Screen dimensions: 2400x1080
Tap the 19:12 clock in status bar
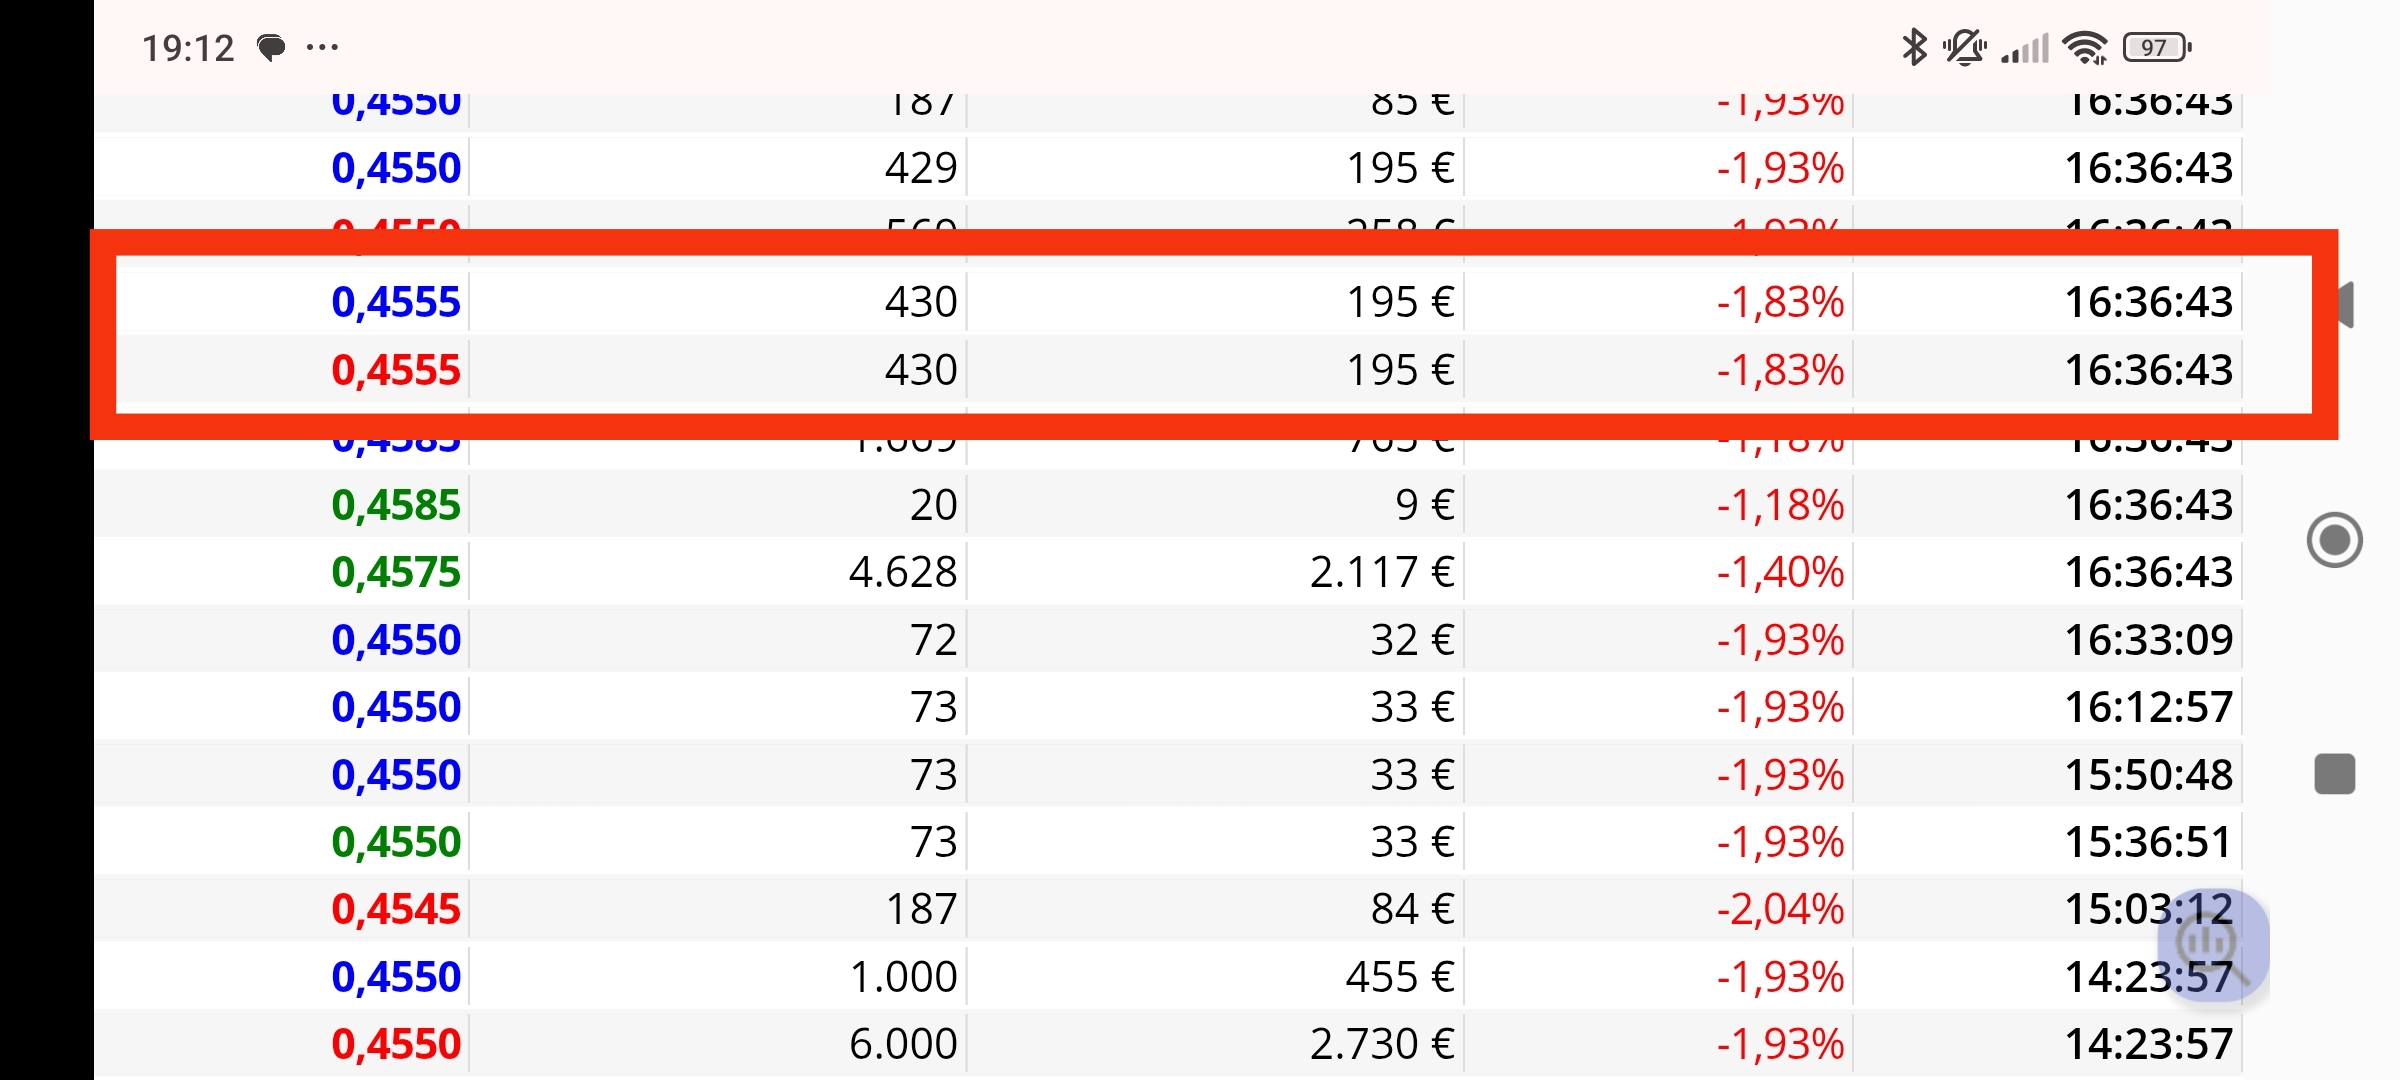tap(188, 48)
